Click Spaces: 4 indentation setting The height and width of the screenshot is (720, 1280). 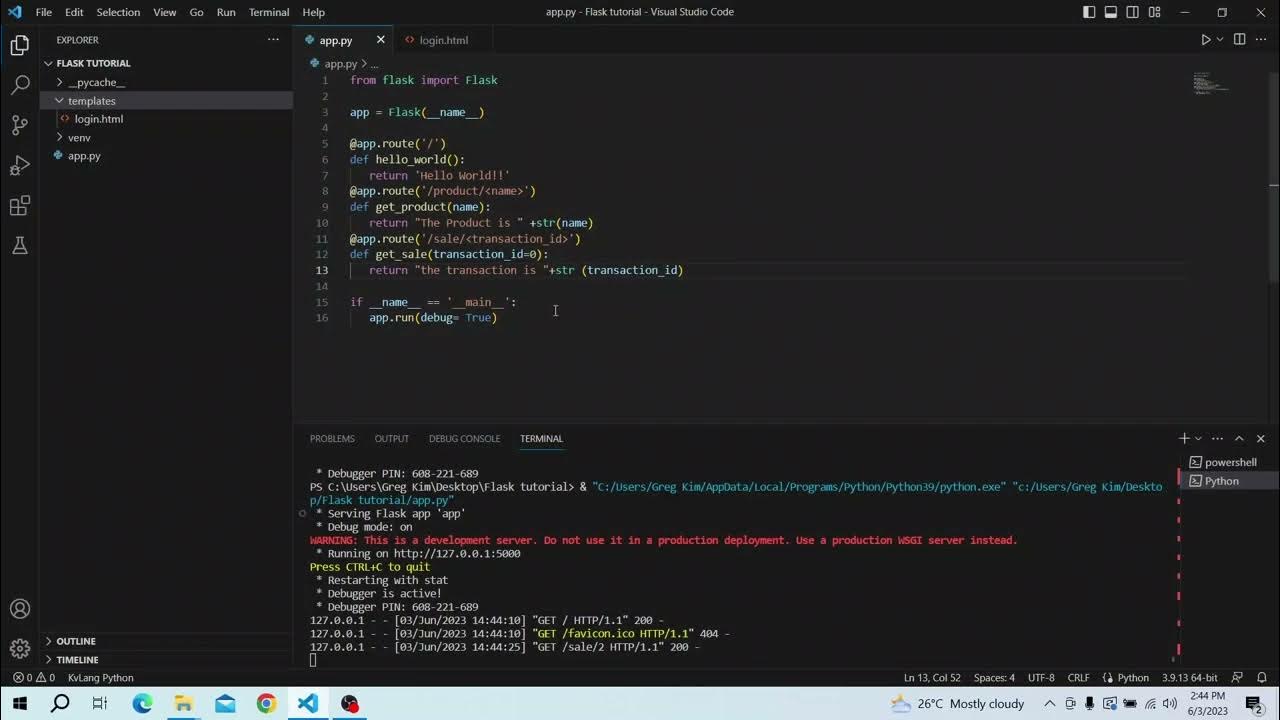pyautogui.click(x=994, y=677)
